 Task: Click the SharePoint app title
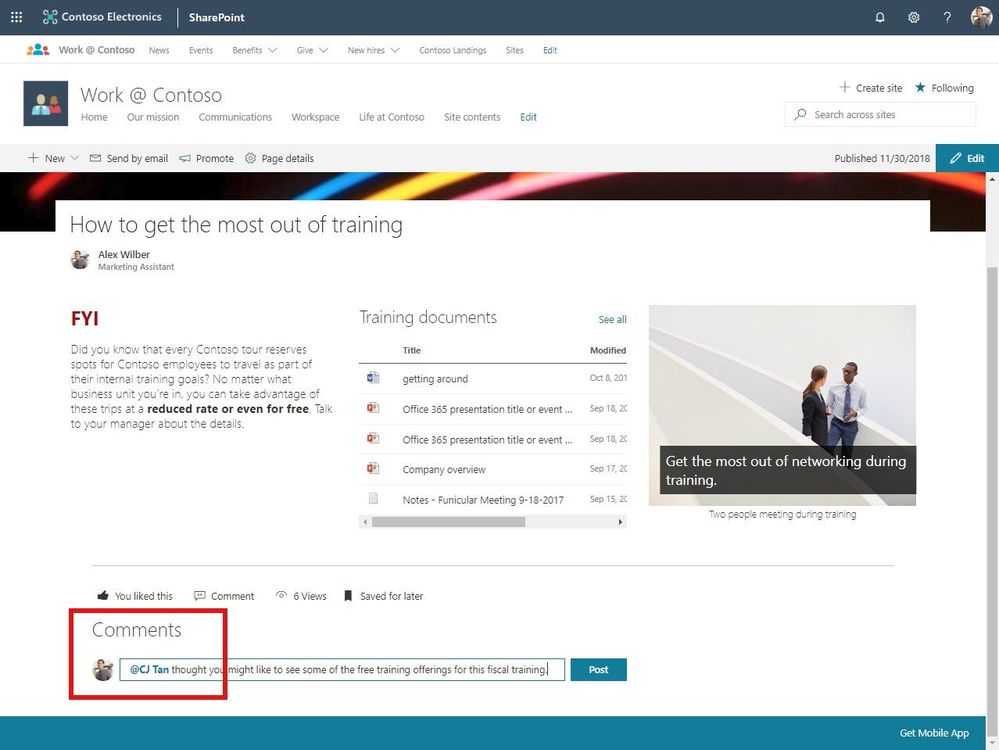(x=217, y=17)
